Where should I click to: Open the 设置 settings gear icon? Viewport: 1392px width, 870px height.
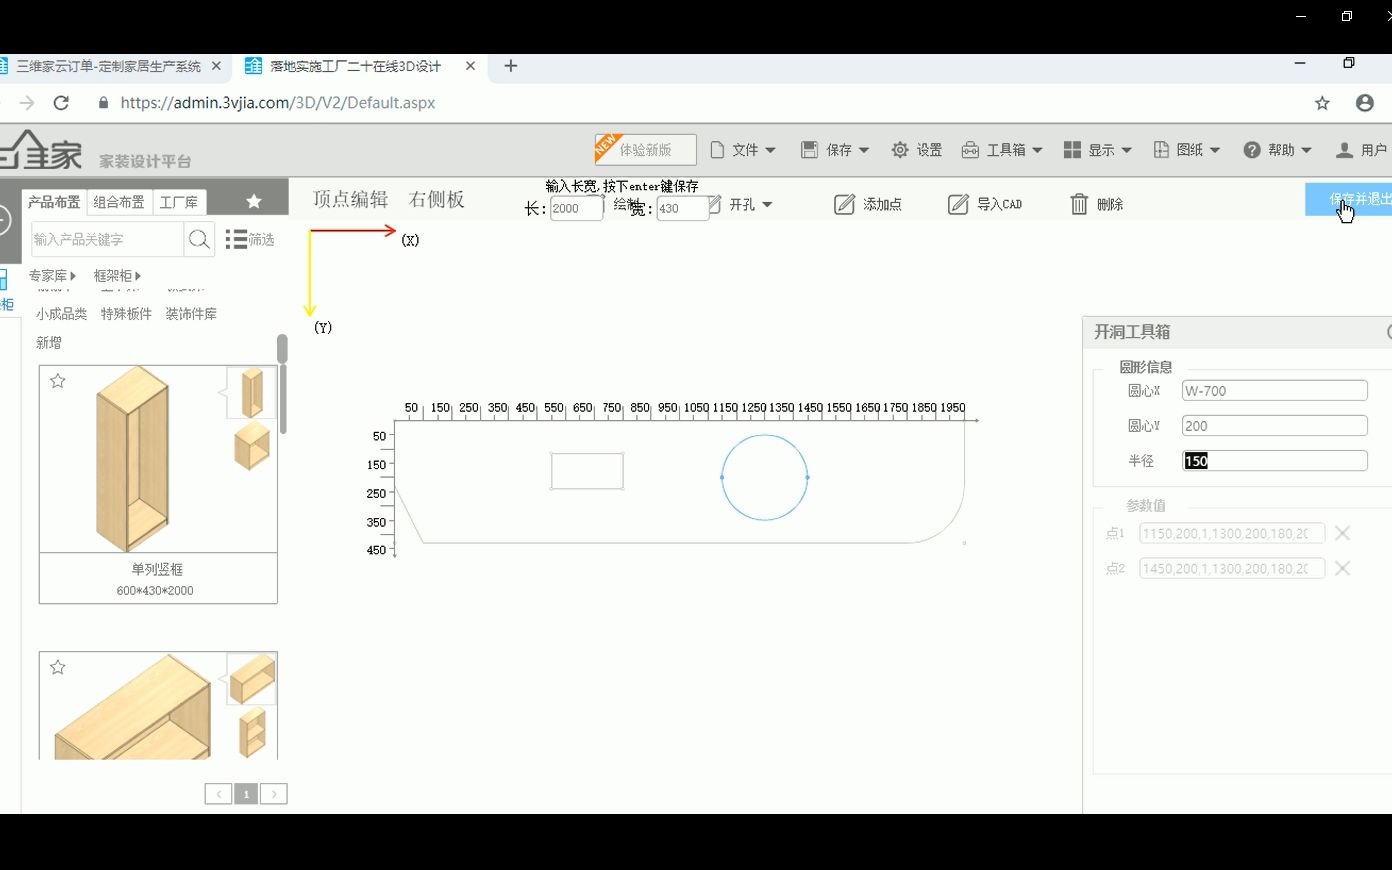click(899, 148)
